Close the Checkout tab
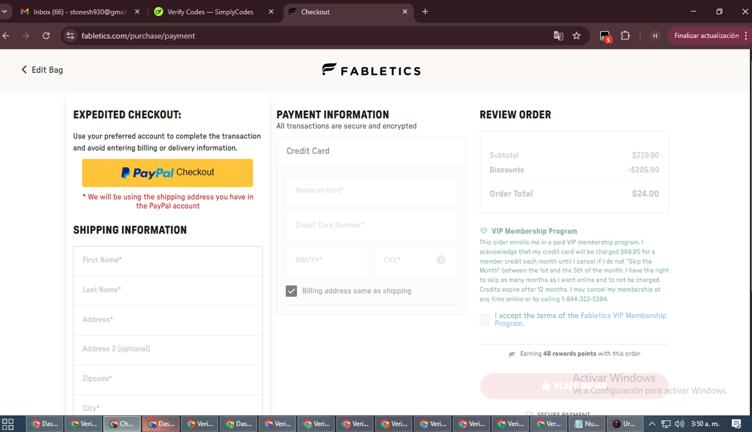 tap(405, 12)
